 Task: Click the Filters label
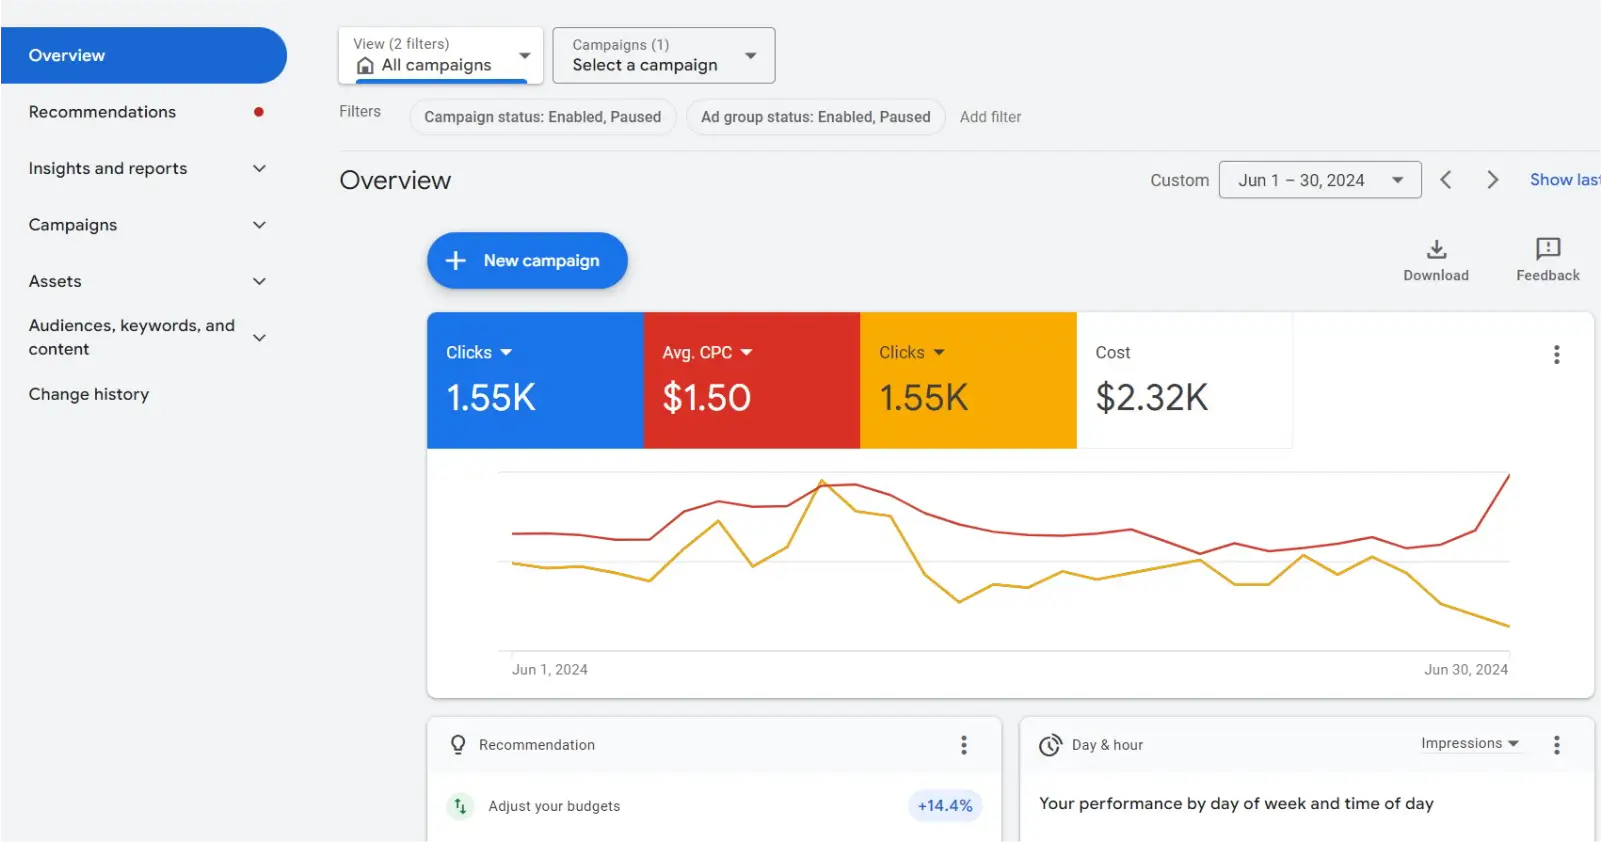(x=360, y=112)
